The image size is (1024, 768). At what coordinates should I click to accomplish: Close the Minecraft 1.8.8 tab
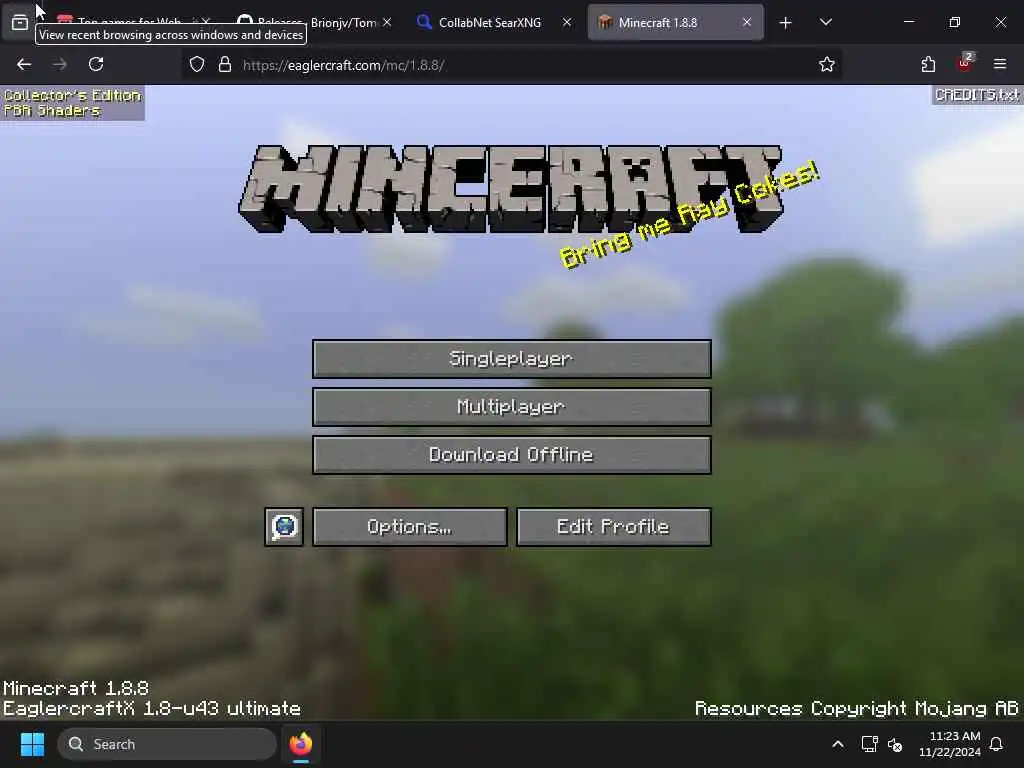pyautogui.click(x=746, y=22)
